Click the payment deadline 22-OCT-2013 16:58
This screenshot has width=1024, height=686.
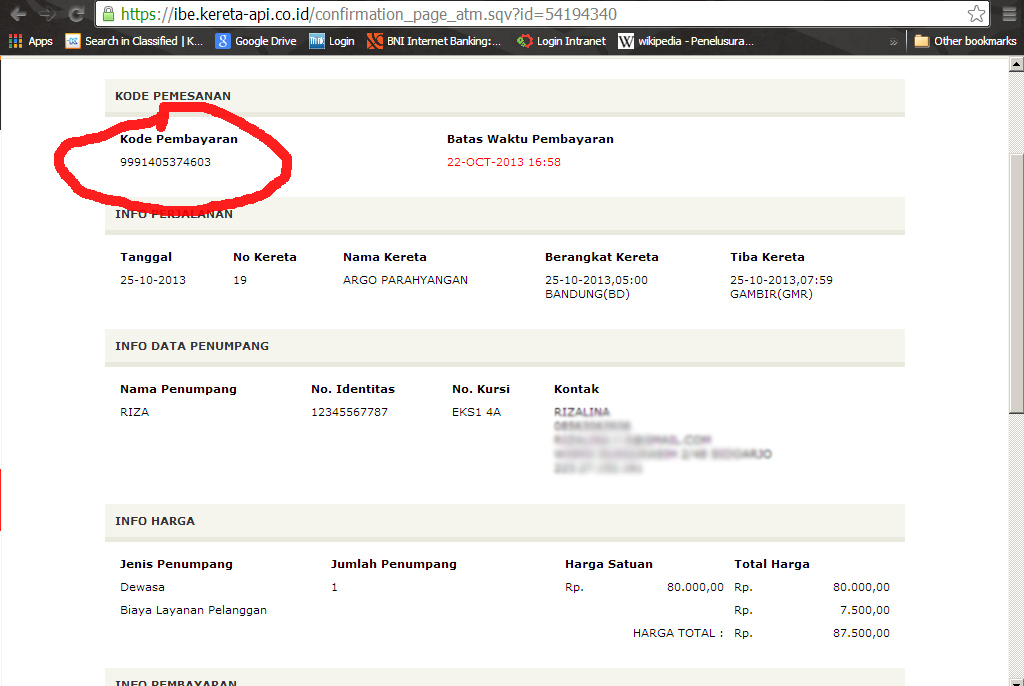tap(504, 162)
